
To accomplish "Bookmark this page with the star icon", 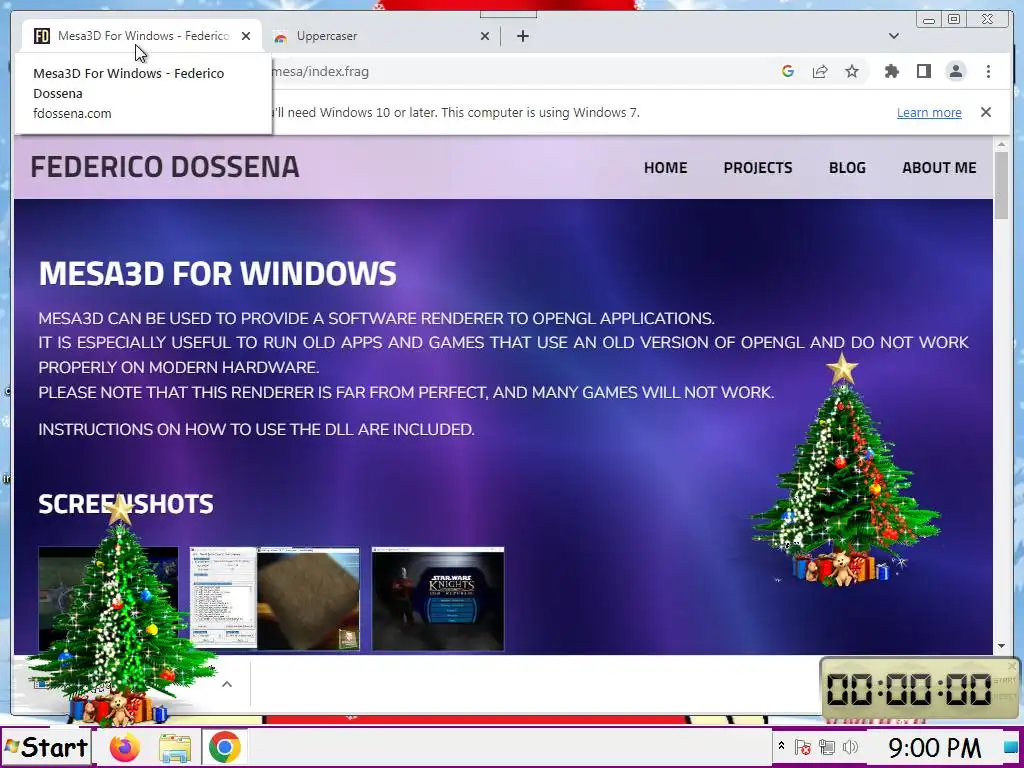I will 852,71.
